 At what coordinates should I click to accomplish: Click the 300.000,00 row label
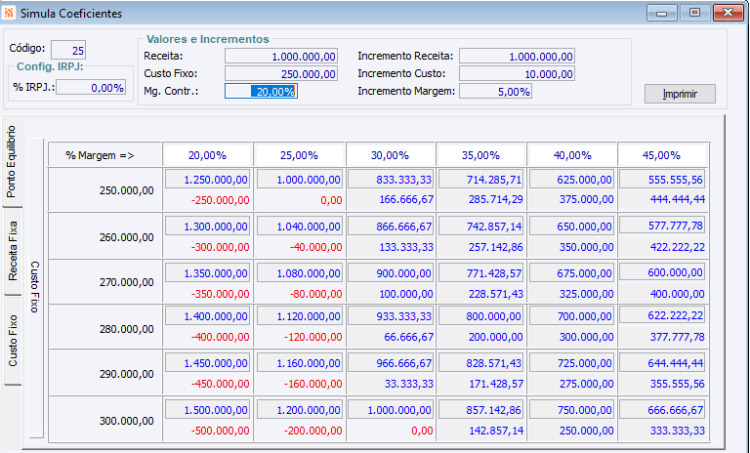click(x=127, y=421)
